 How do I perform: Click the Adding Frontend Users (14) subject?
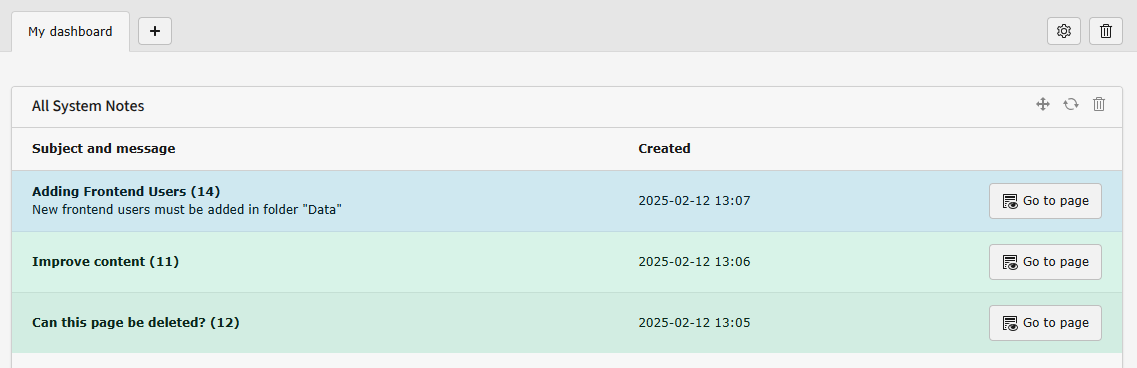[126, 192]
